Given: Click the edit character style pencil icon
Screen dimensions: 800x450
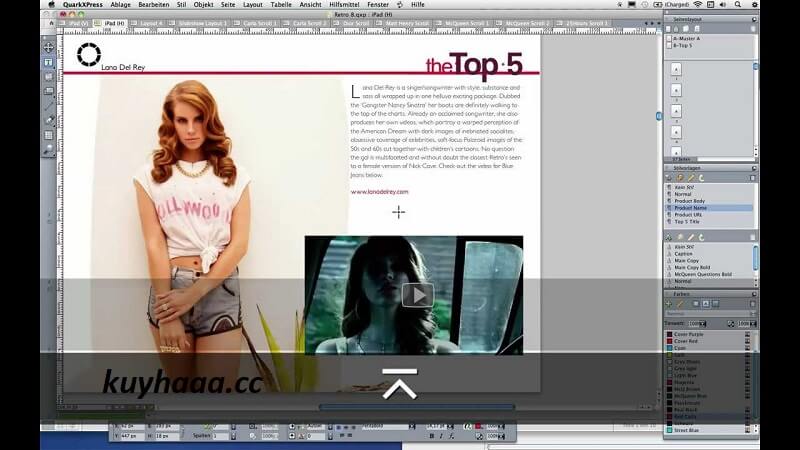Looking at the screenshot, I should pos(691,237).
